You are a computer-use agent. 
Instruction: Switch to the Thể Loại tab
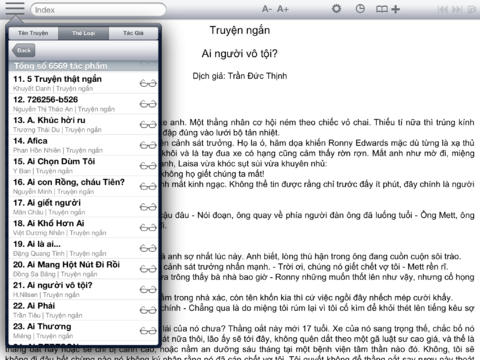83,33
